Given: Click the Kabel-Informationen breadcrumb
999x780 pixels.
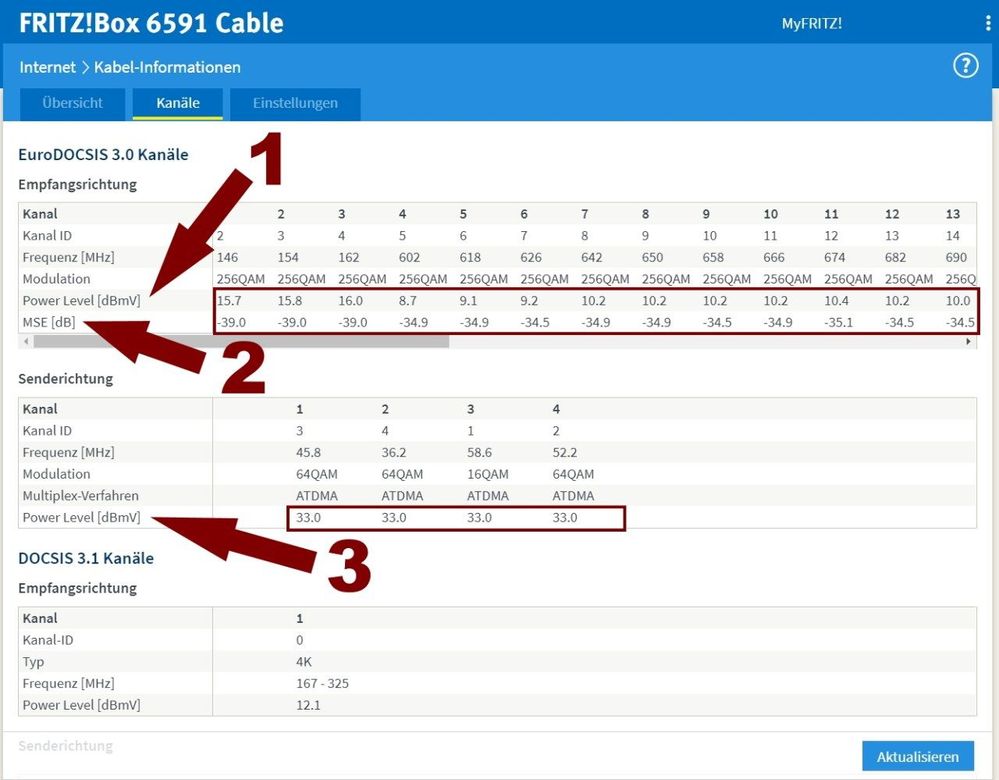Looking at the screenshot, I should click(167, 67).
